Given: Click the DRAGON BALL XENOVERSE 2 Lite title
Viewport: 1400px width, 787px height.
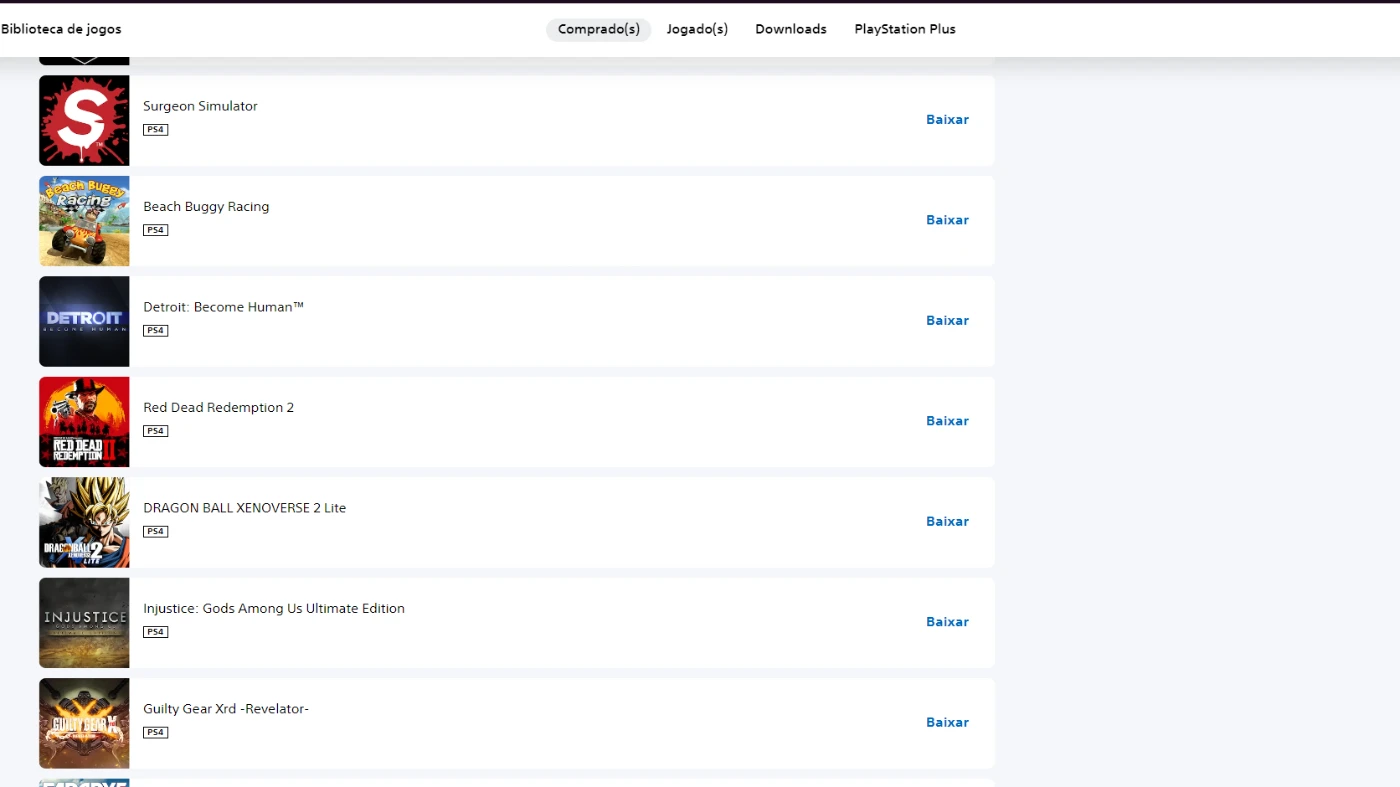Looking at the screenshot, I should [x=244, y=508].
